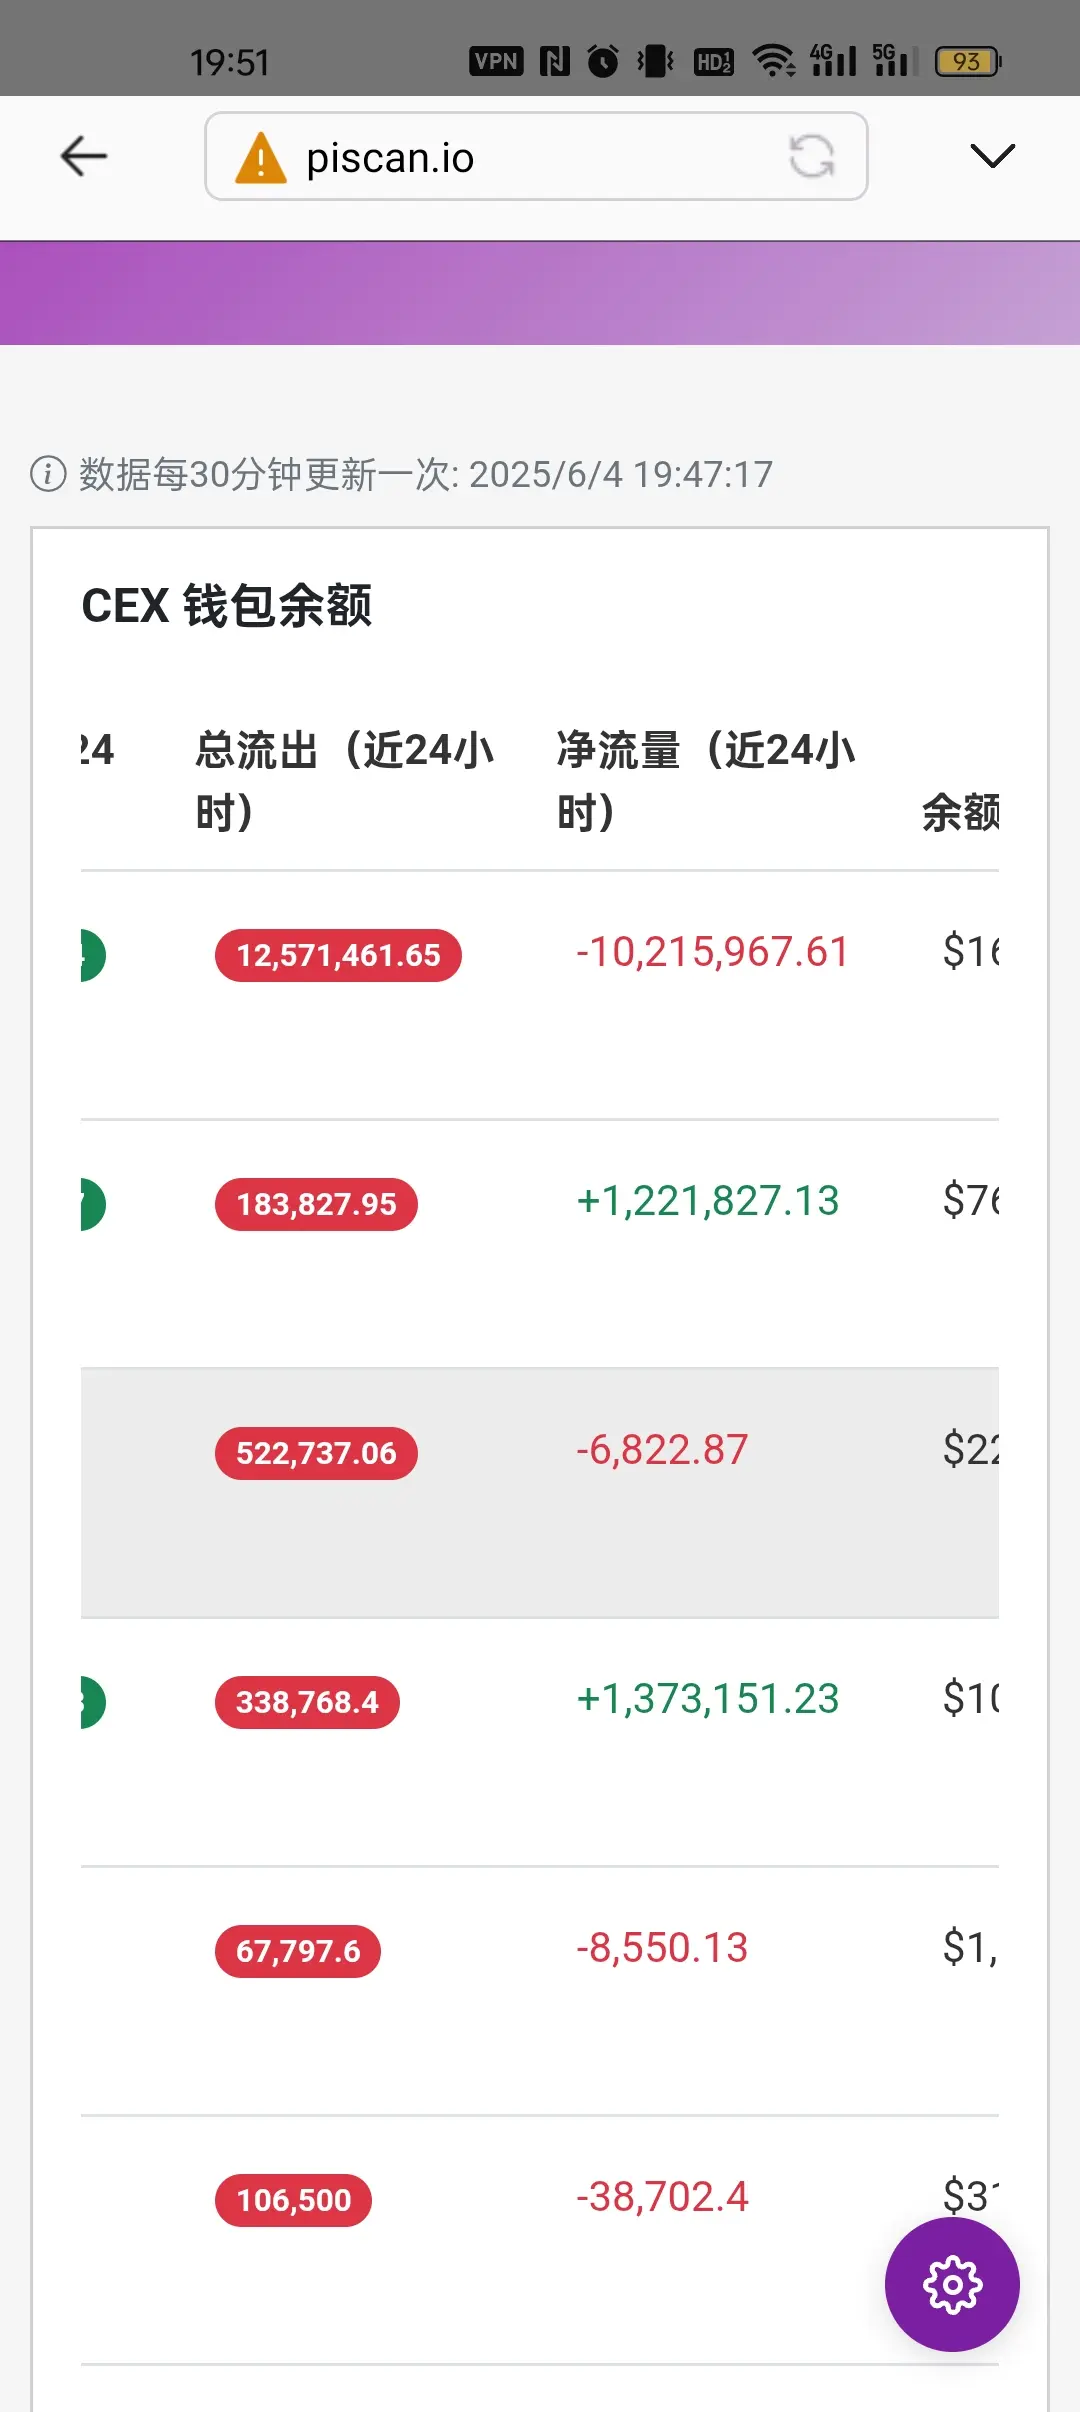Tap the Wi-Fi signal status icon
Image resolution: width=1080 pixels, height=2412 pixels.
pos(774,62)
